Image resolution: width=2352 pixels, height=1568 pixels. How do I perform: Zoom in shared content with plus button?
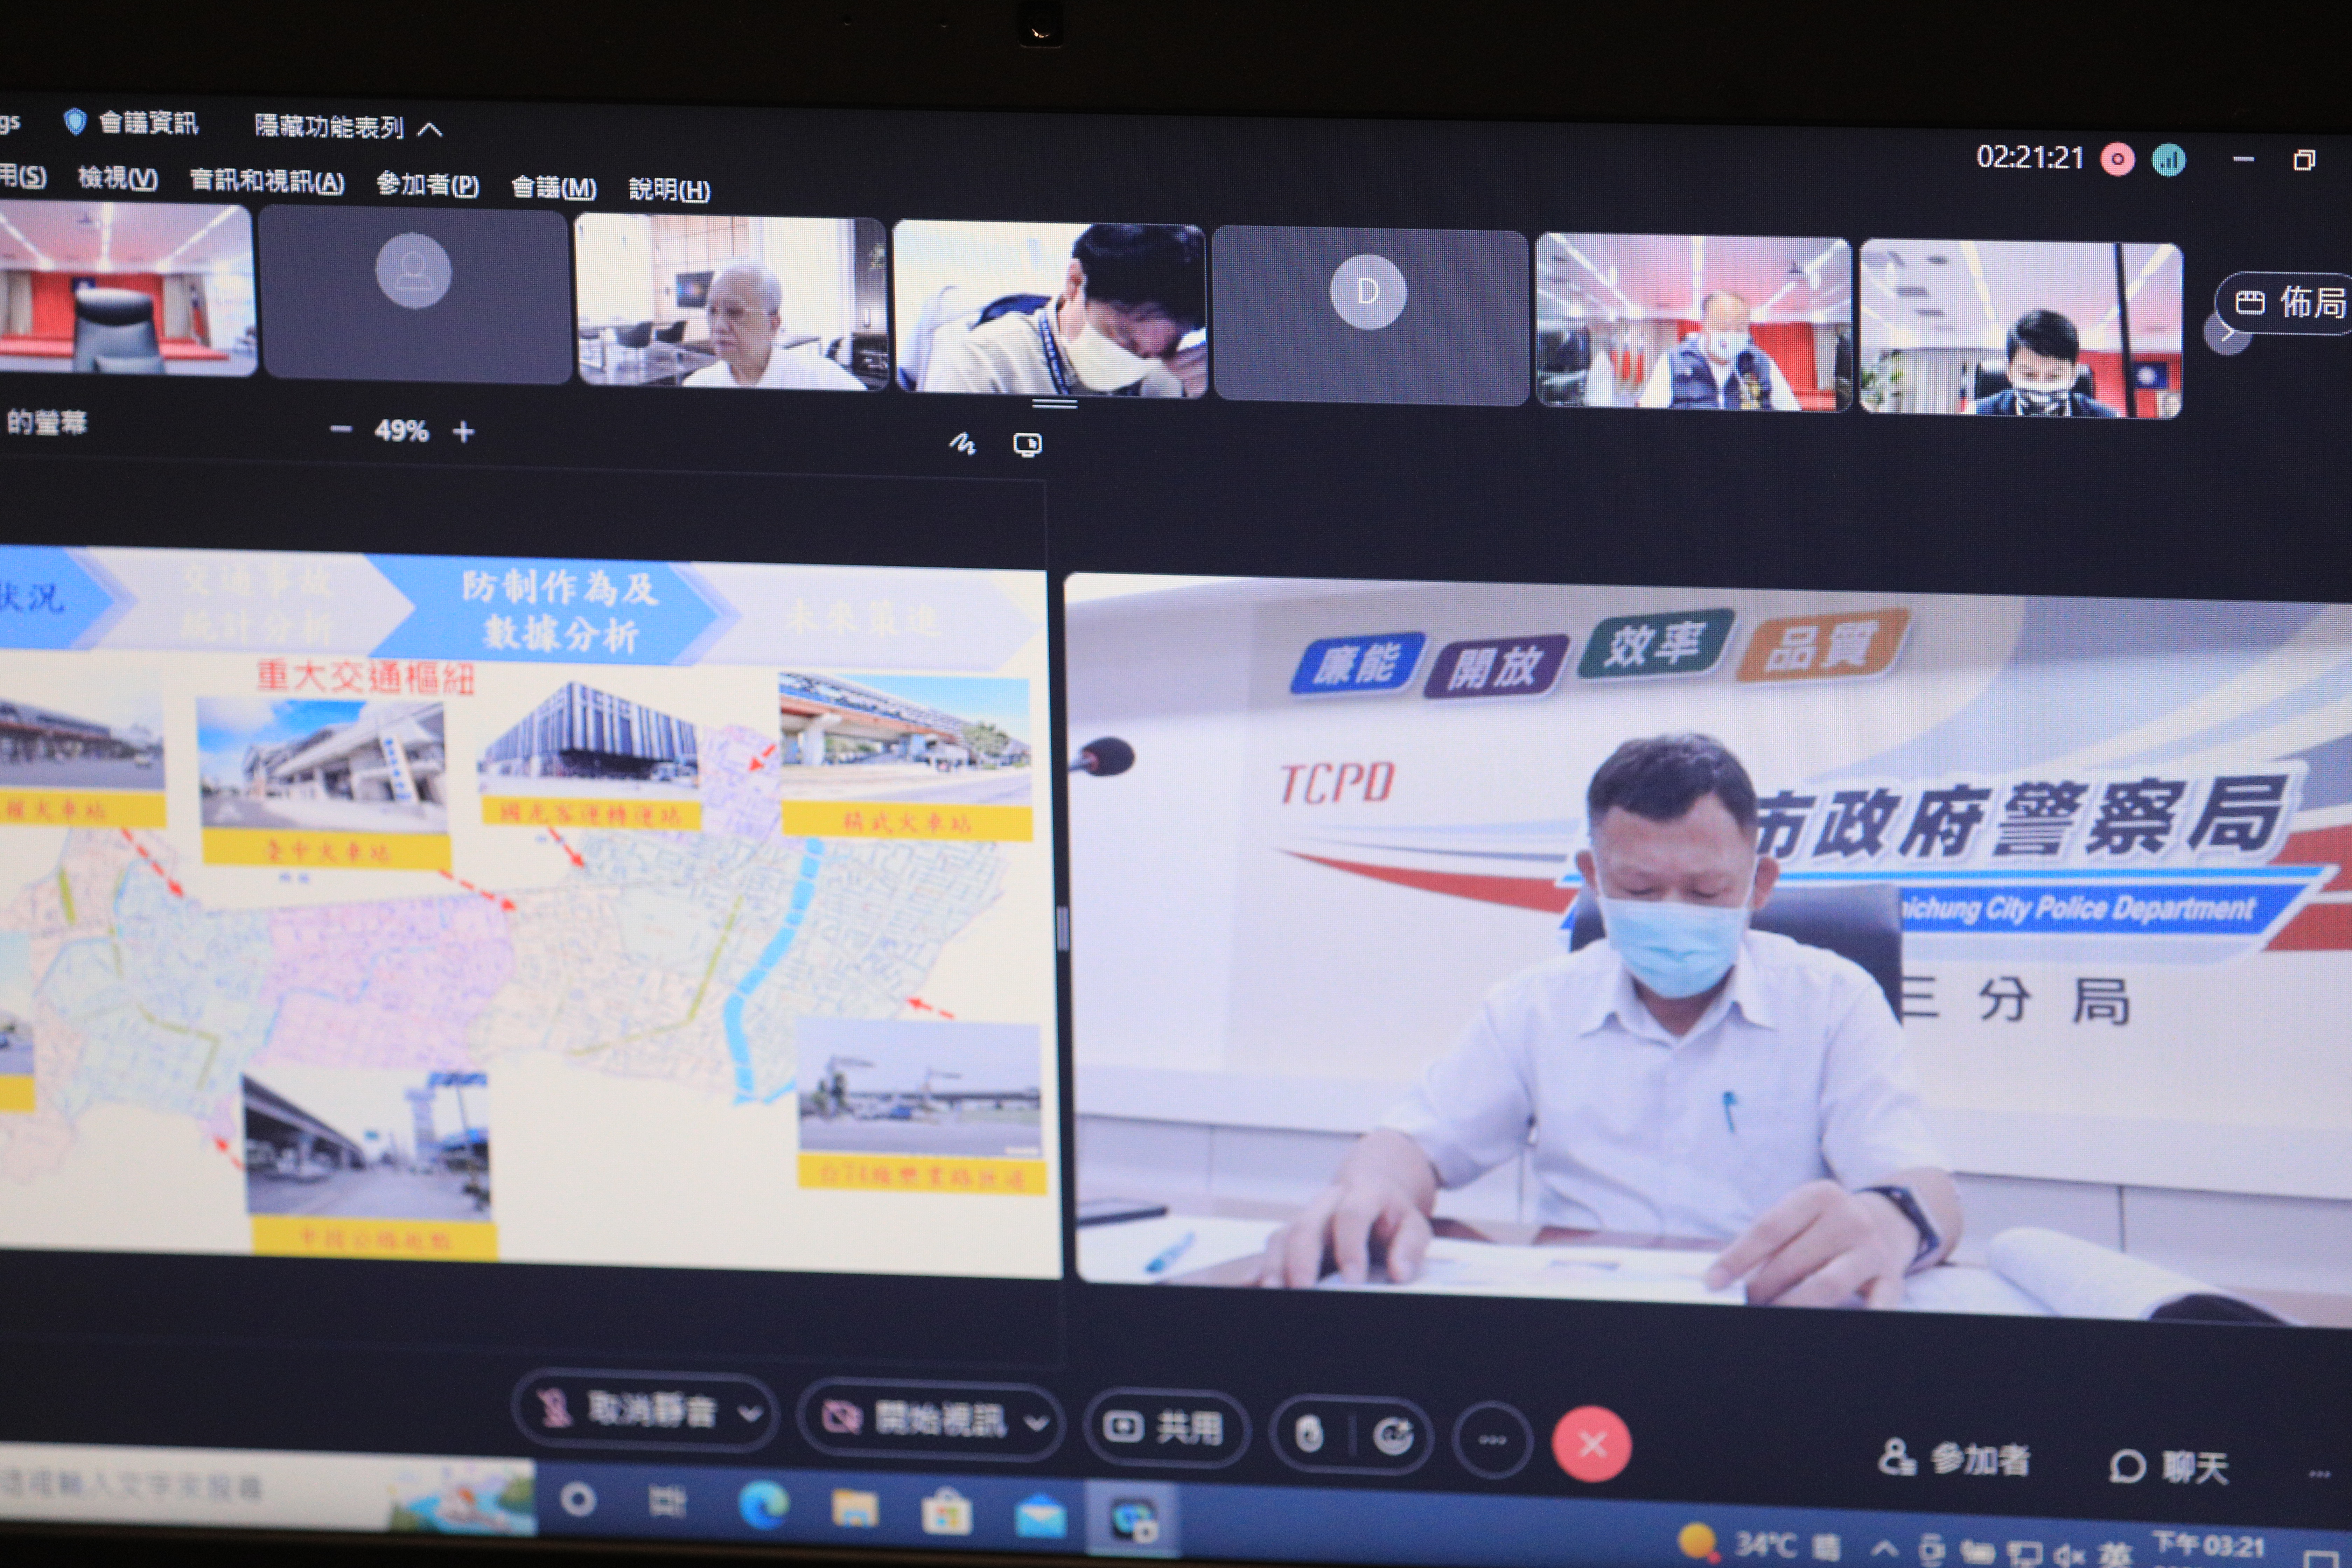[463, 432]
